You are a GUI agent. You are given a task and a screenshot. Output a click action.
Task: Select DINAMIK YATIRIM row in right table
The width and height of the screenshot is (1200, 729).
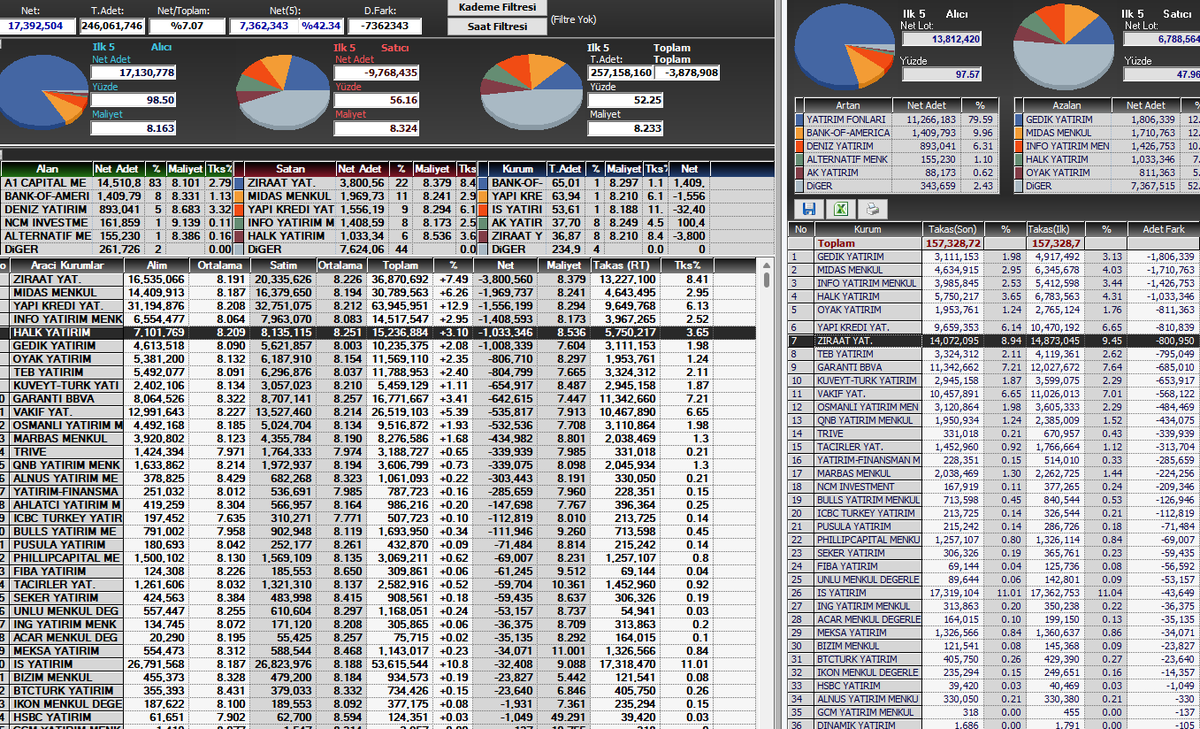994,724
